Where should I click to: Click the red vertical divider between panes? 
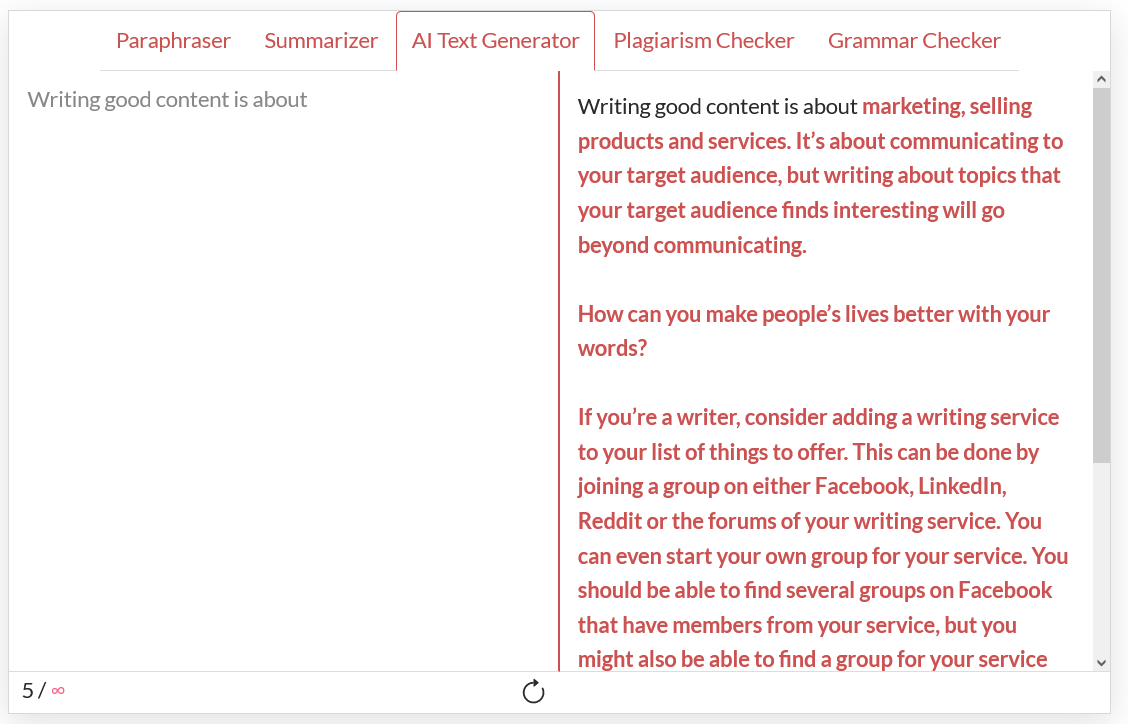point(559,371)
